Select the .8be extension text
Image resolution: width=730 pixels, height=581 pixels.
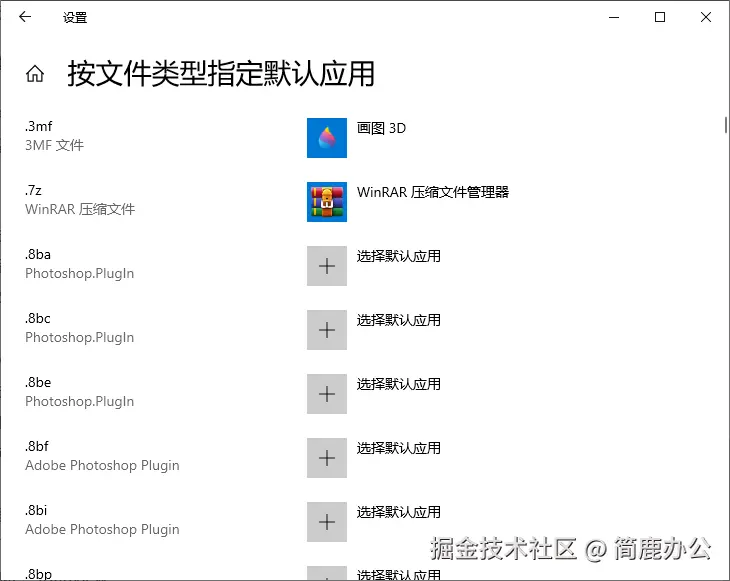(38, 382)
